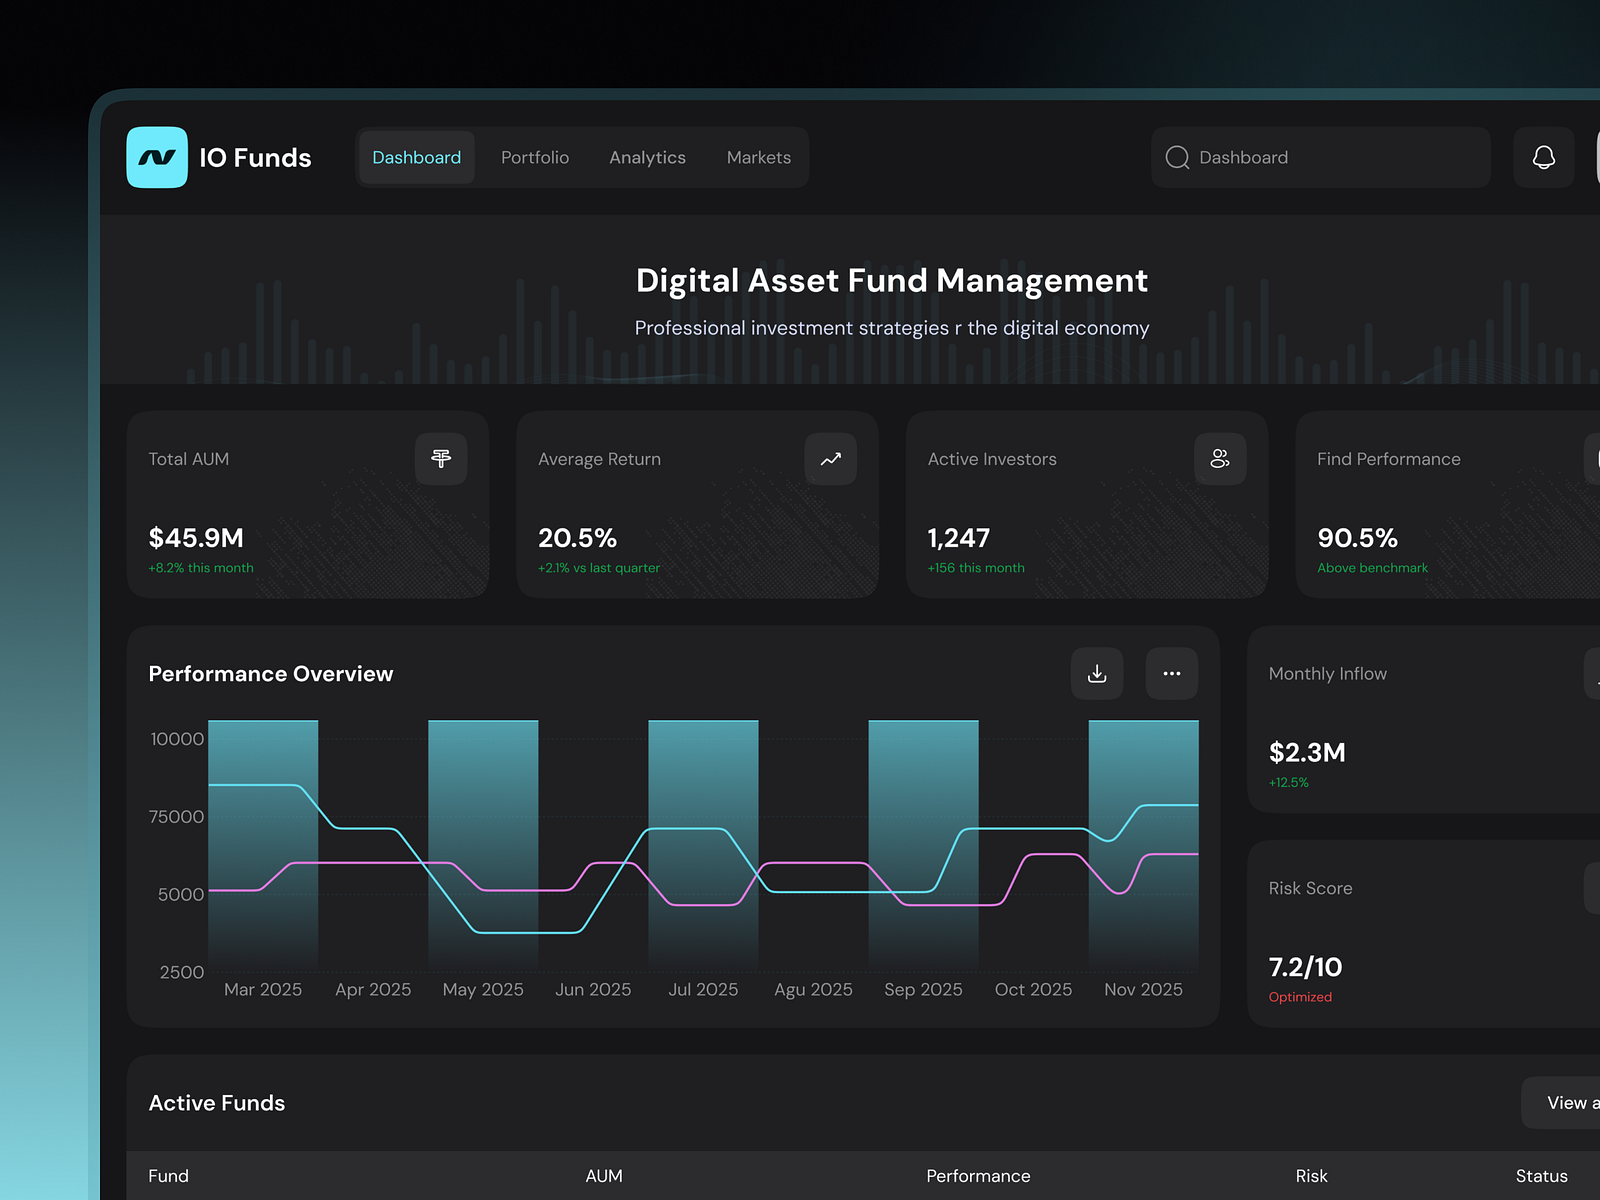
Task: Open the Performance Overview more-options menu
Action: (x=1171, y=673)
